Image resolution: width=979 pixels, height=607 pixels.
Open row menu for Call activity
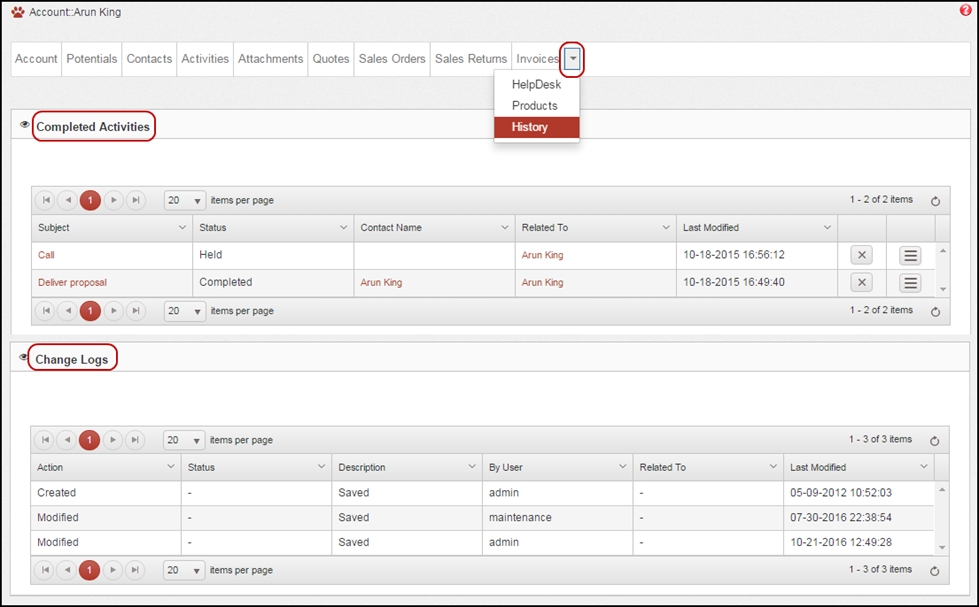coord(910,255)
